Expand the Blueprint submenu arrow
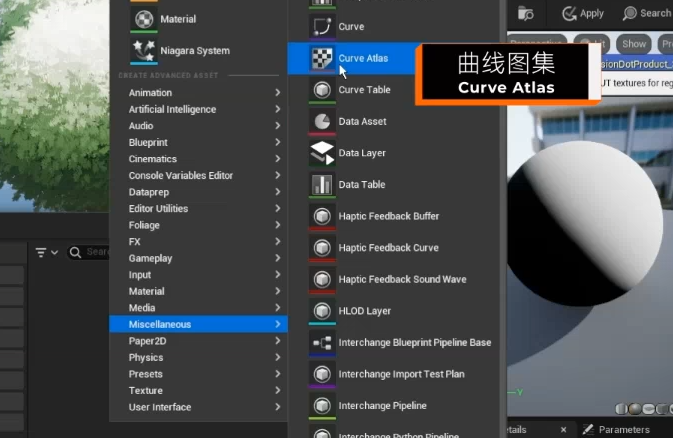Viewport: 673px width, 438px height. [277, 143]
